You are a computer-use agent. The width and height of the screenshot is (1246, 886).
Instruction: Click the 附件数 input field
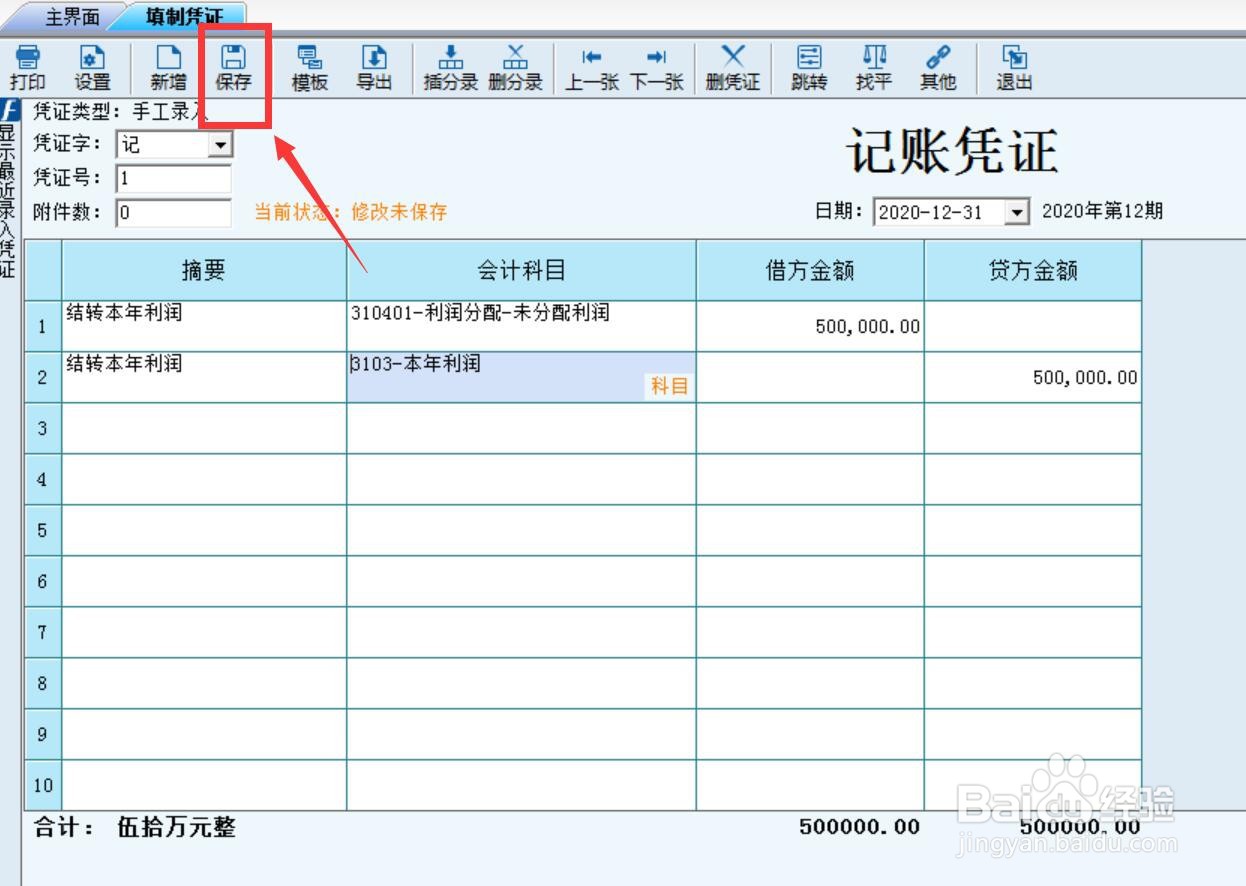click(x=174, y=212)
